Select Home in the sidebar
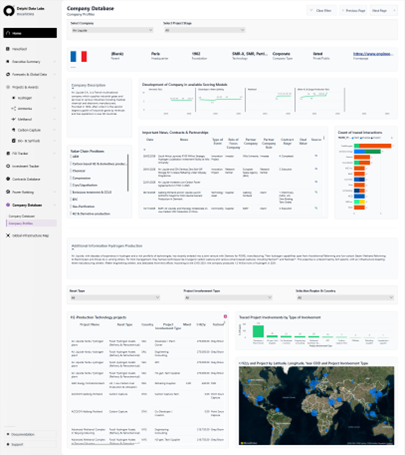 [30, 33]
